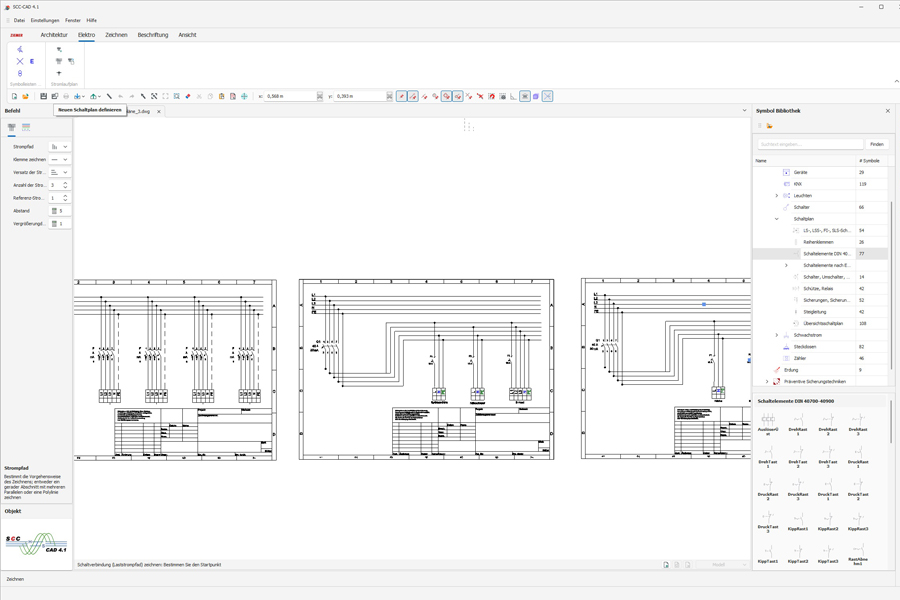The image size is (900, 600).
Task: Expand the Schaltelemente nach E... node
Action: pos(786,265)
